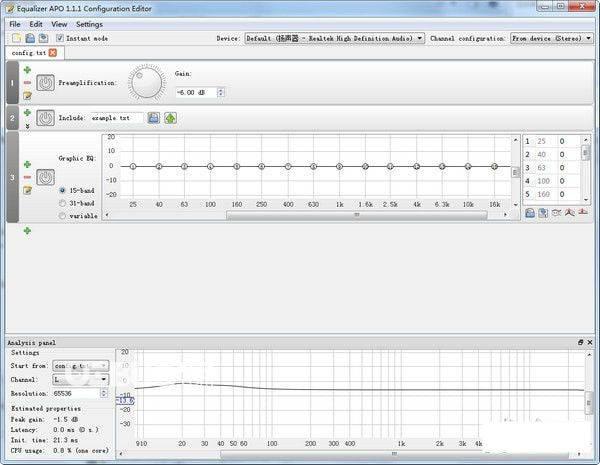The height and width of the screenshot is (465, 600).
Task: Add new filter at end of list
Action: pyautogui.click(x=27, y=231)
